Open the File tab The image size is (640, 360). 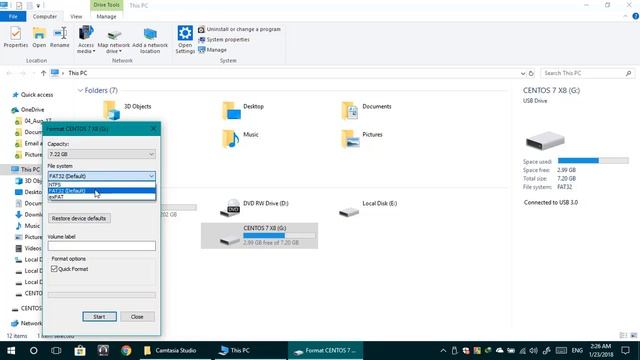[13, 16]
